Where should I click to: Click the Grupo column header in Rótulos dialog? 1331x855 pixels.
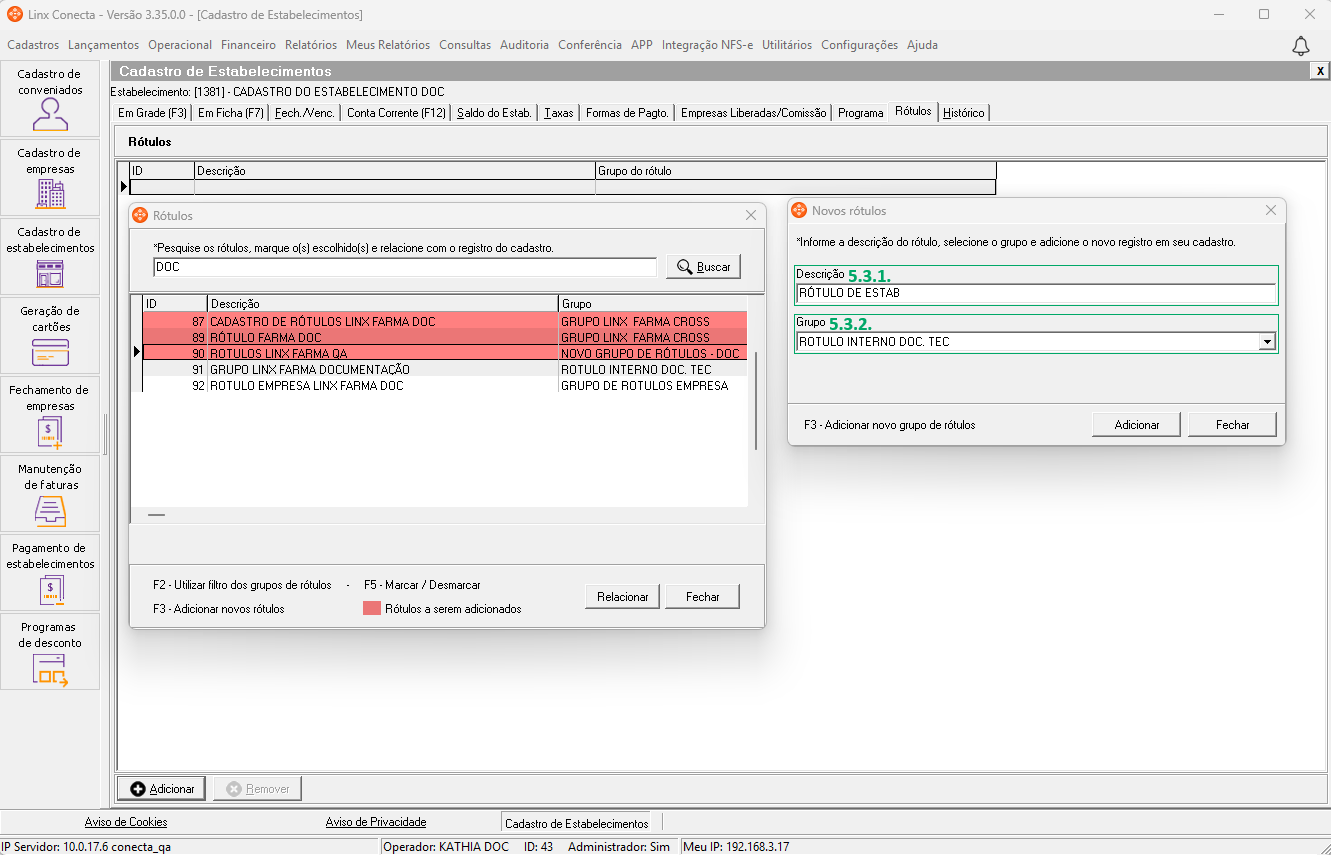[x=653, y=303]
